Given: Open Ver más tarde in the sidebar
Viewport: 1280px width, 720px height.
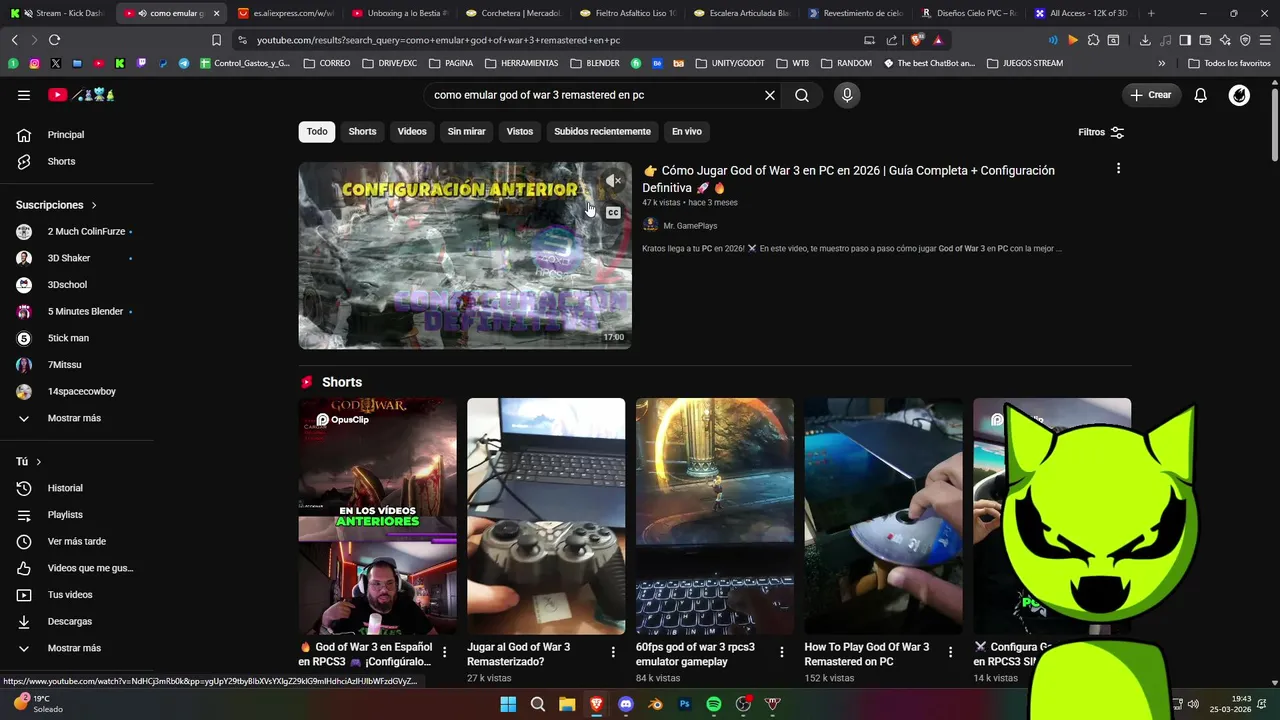Looking at the screenshot, I should click(76, 541).
